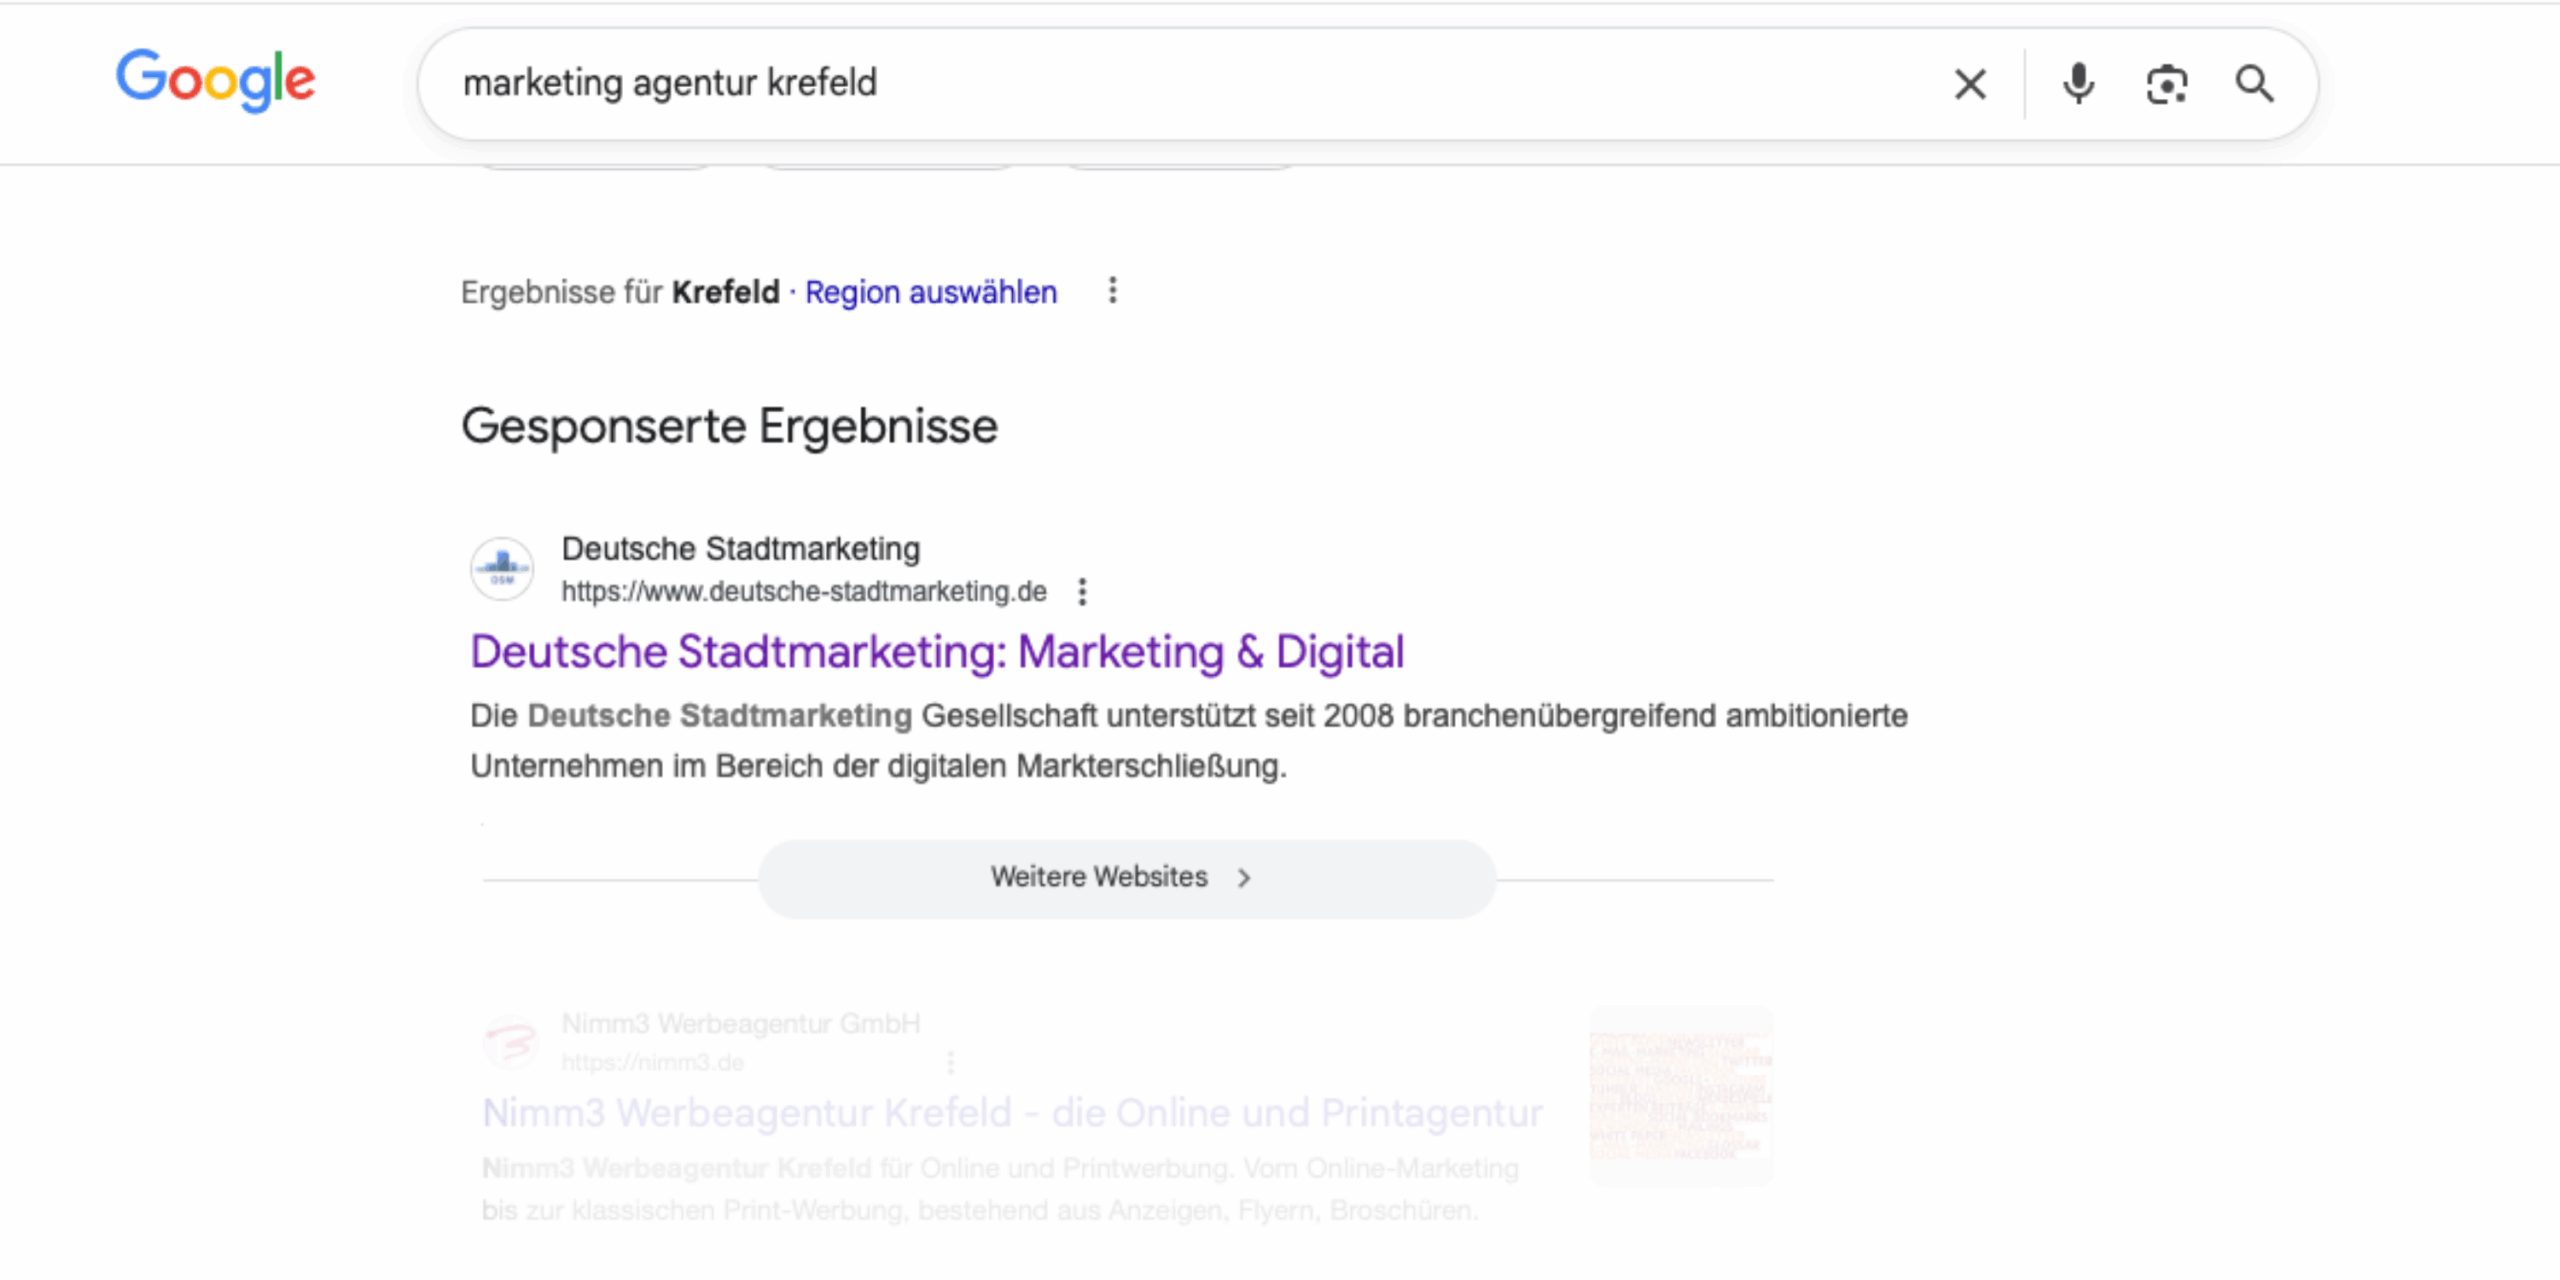Image resolution: width=2560 pixels, height=1280 pixels.
Task: Click the Nimm3 result thumbnail image
Action: [1679, 1097]
